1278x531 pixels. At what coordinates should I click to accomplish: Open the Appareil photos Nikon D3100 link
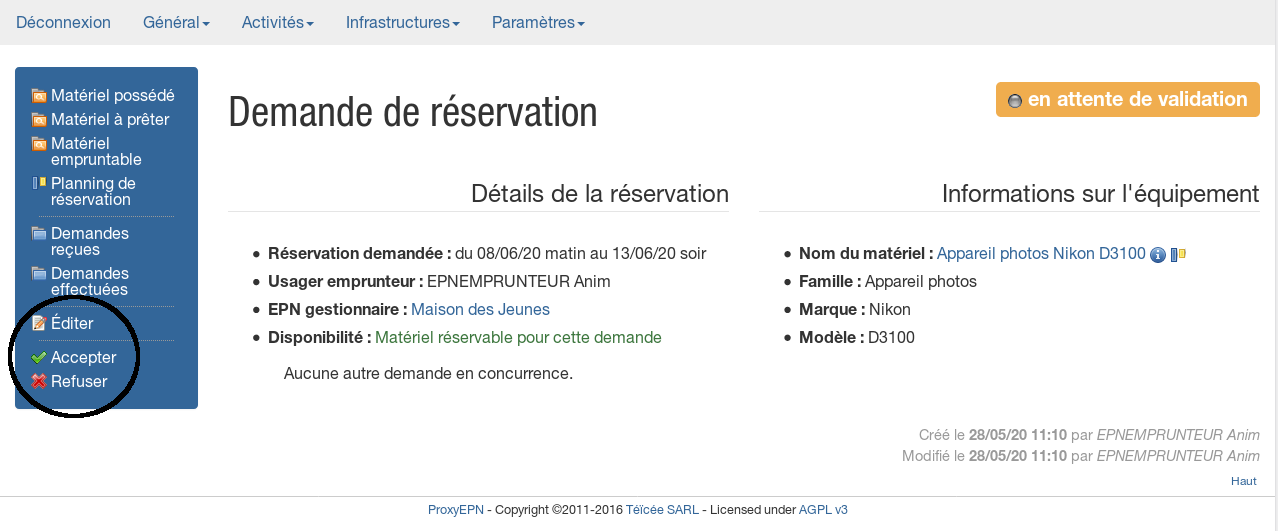1040,254
